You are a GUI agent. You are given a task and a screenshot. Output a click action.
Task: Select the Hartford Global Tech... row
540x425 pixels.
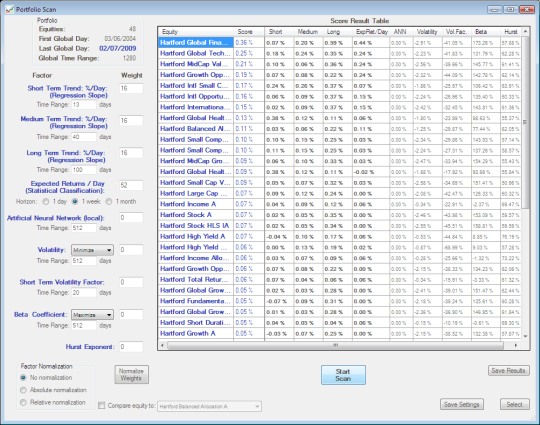pyautogui.click(x=340, y=53)
